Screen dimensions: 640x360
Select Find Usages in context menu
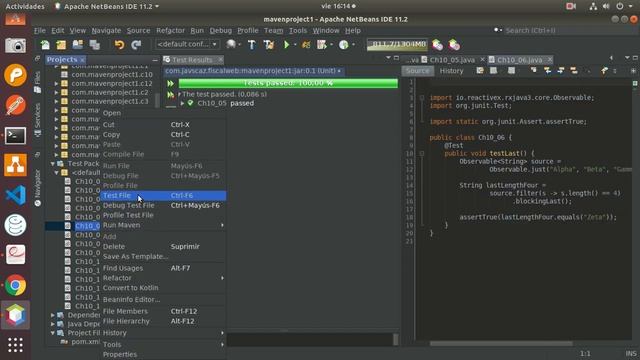coord(163,268)
